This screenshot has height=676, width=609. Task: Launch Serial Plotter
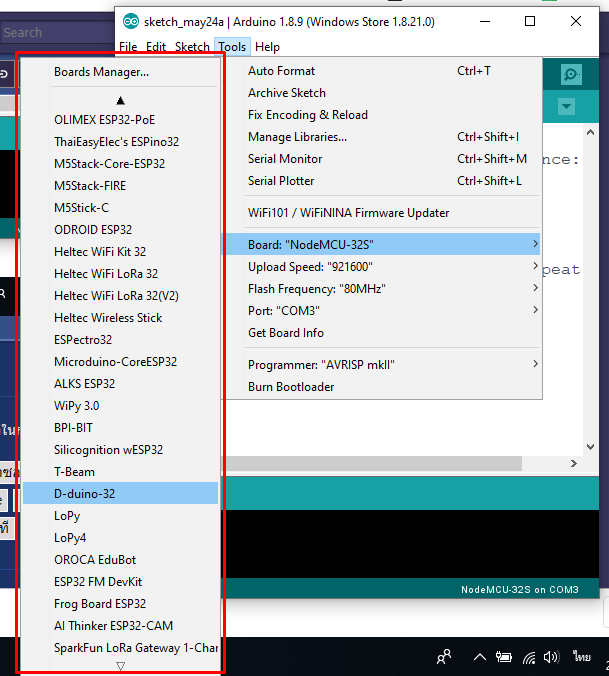click(383, 181)
